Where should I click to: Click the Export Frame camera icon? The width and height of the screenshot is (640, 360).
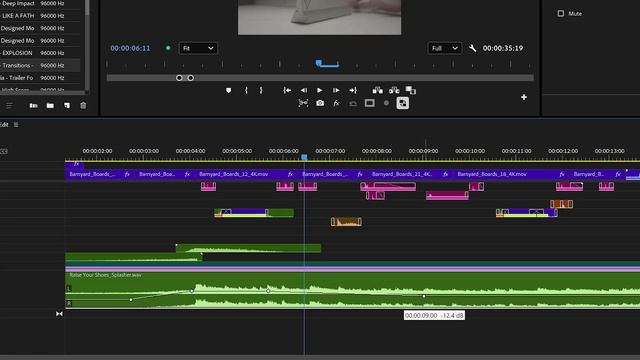(x=320, y=103)
